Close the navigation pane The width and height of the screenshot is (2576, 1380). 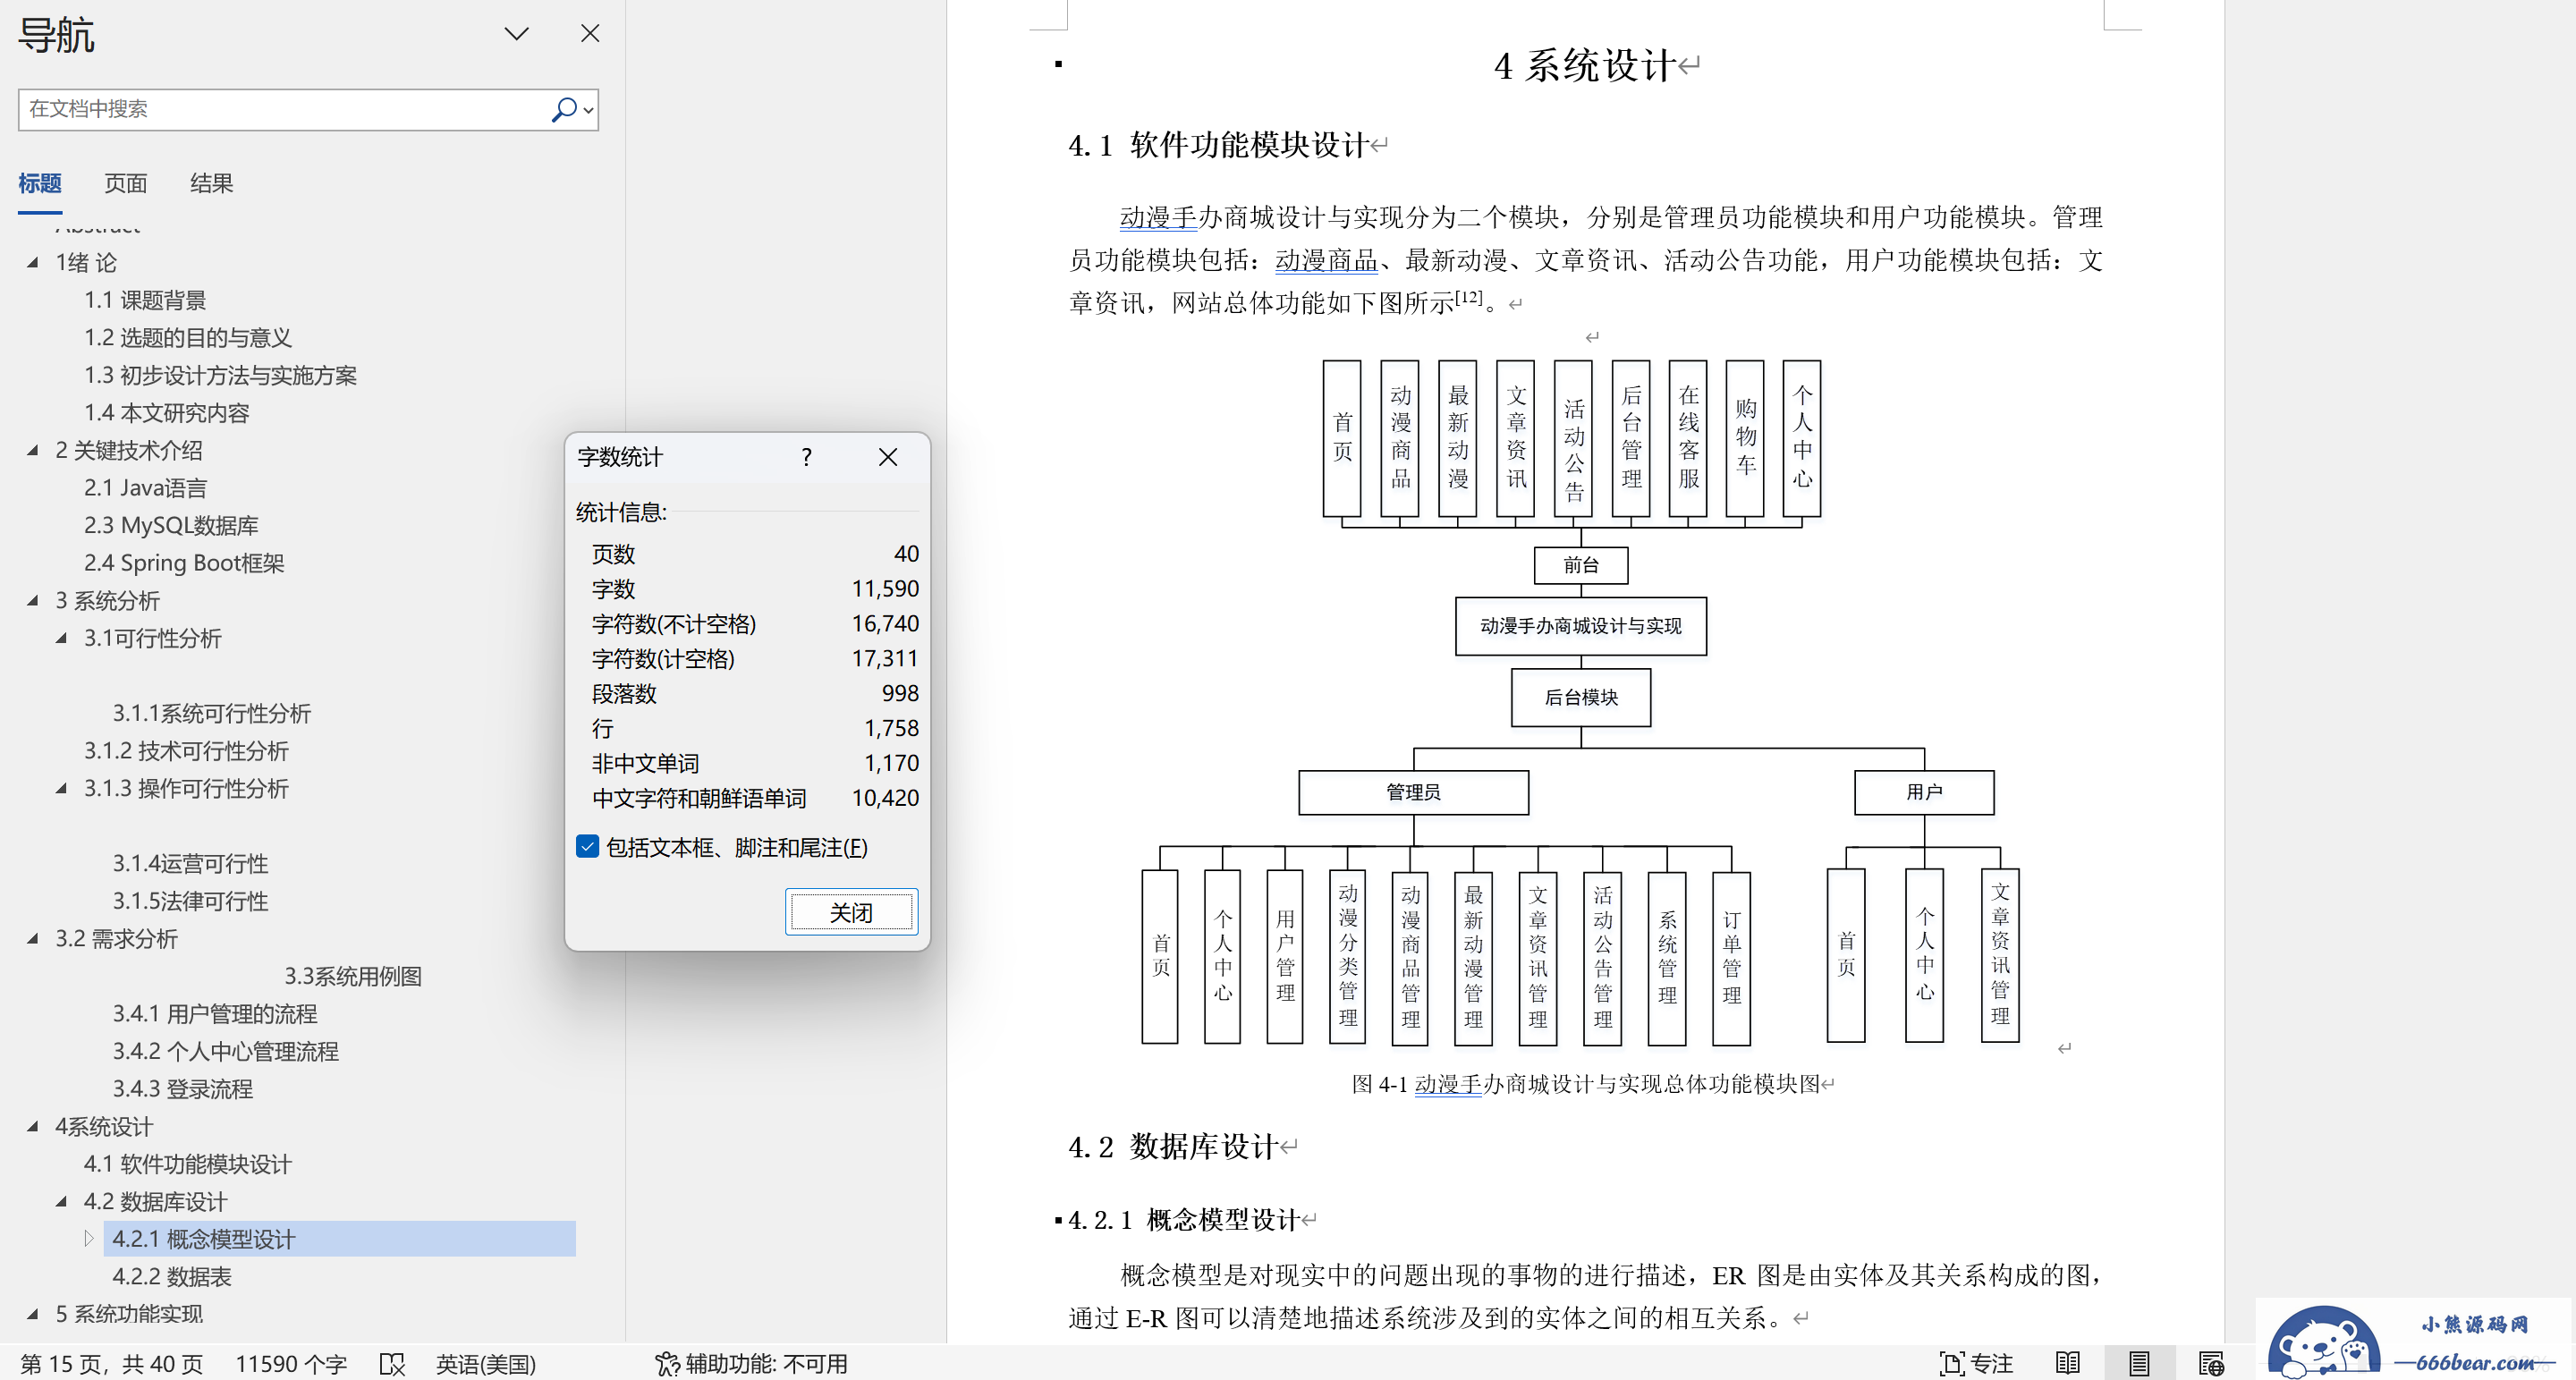pos(590,34)
